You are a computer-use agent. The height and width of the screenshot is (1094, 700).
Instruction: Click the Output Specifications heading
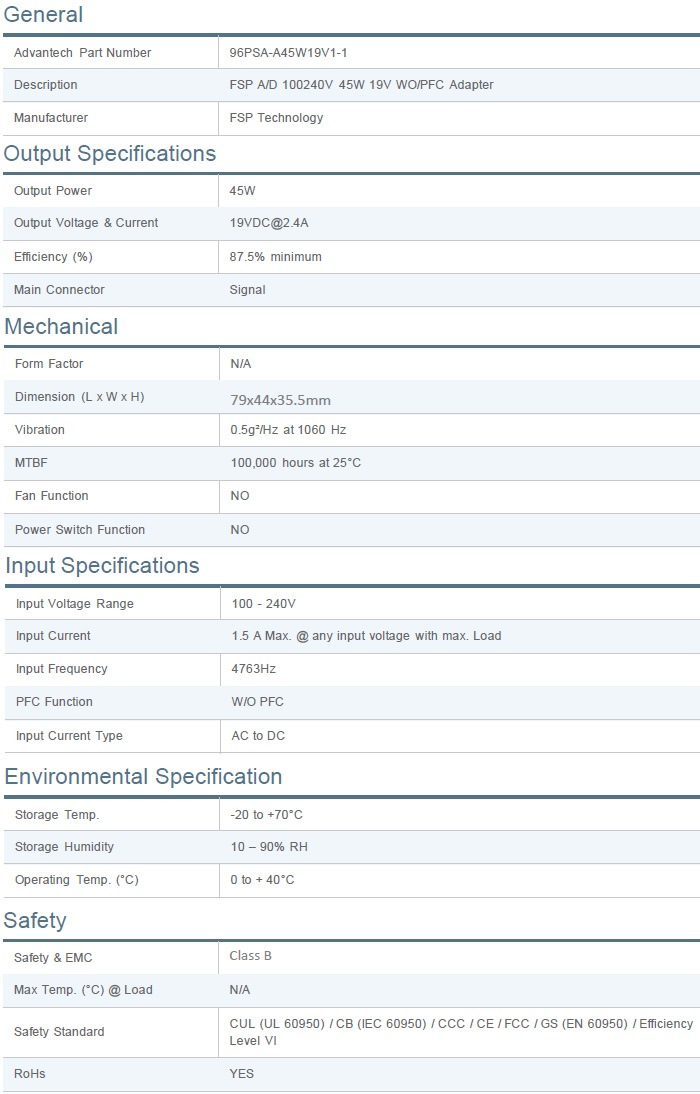coord(109,154)
